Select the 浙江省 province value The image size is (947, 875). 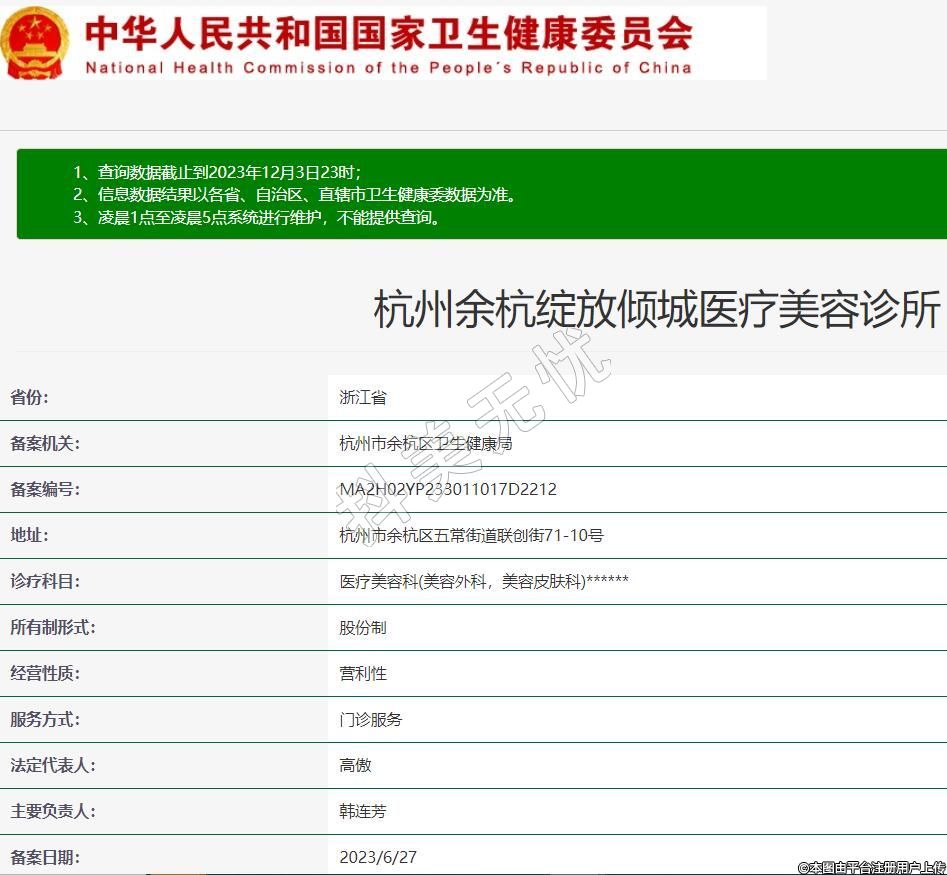pyautogui.click(x=362, y=397)
